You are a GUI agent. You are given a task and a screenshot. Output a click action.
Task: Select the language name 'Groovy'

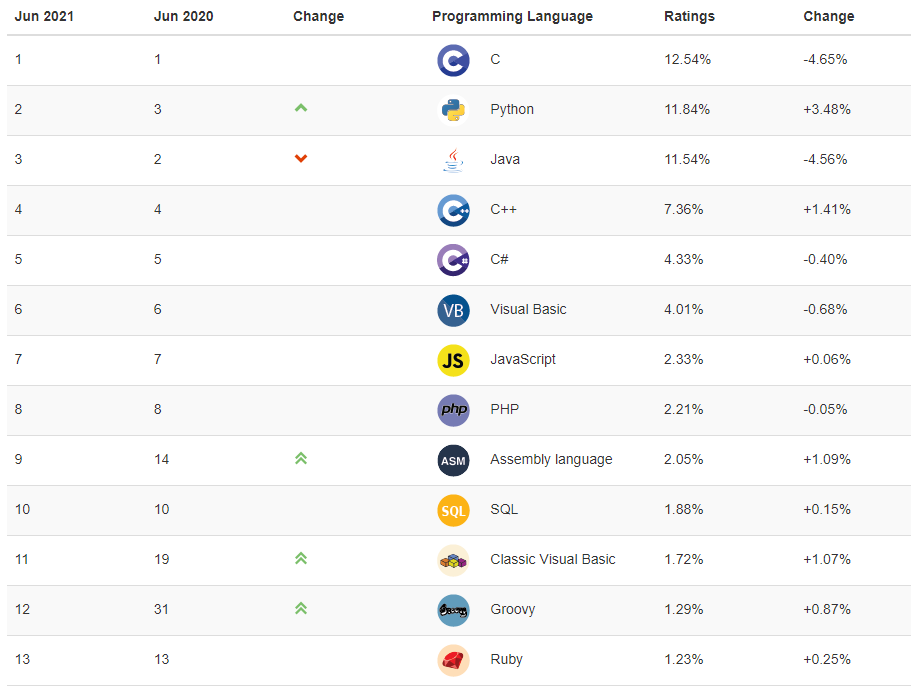click(x=512, y=609)
